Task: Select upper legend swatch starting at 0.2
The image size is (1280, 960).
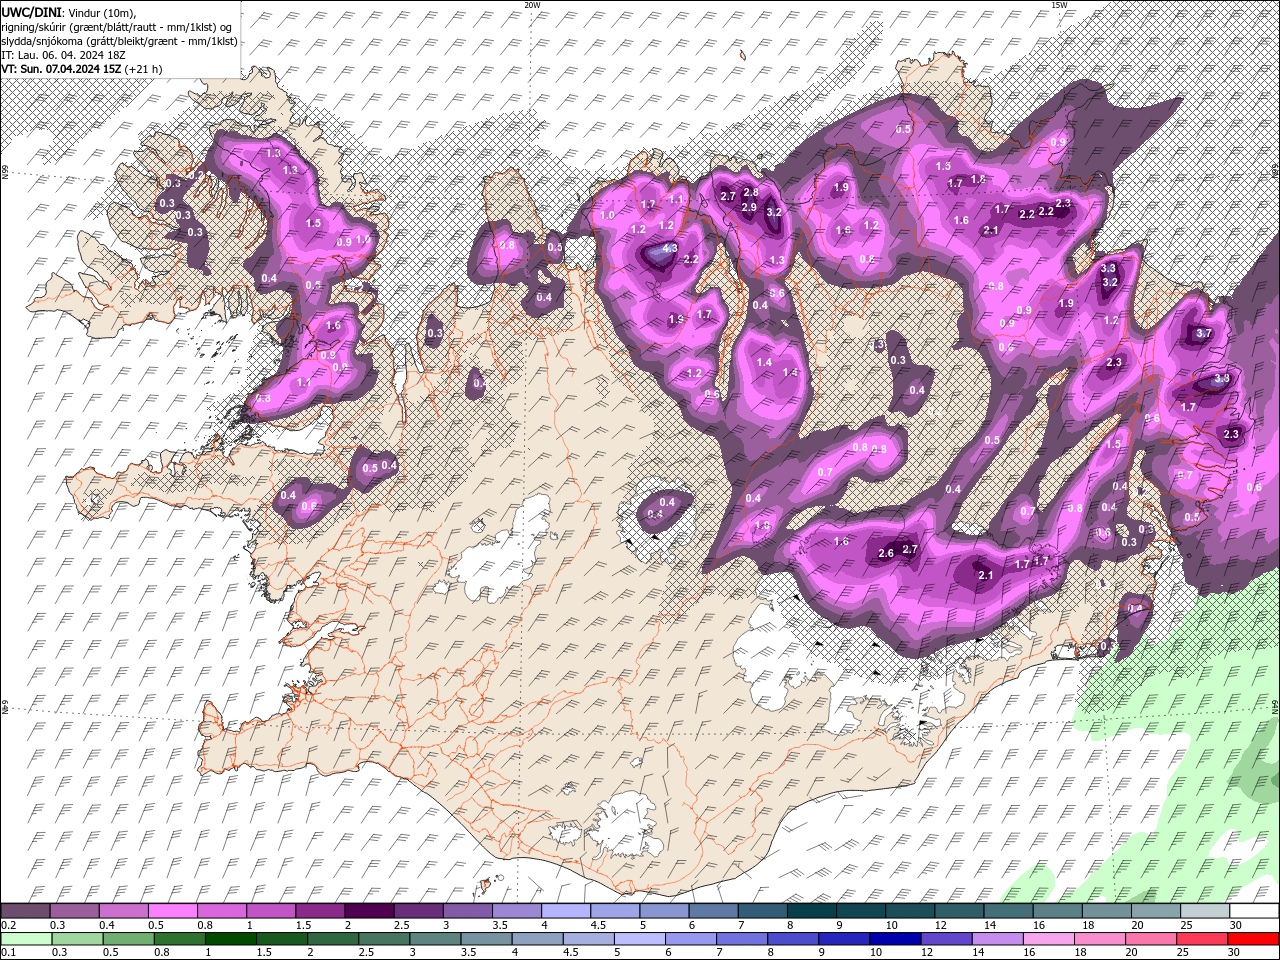Action: click(x=25, y=911)
